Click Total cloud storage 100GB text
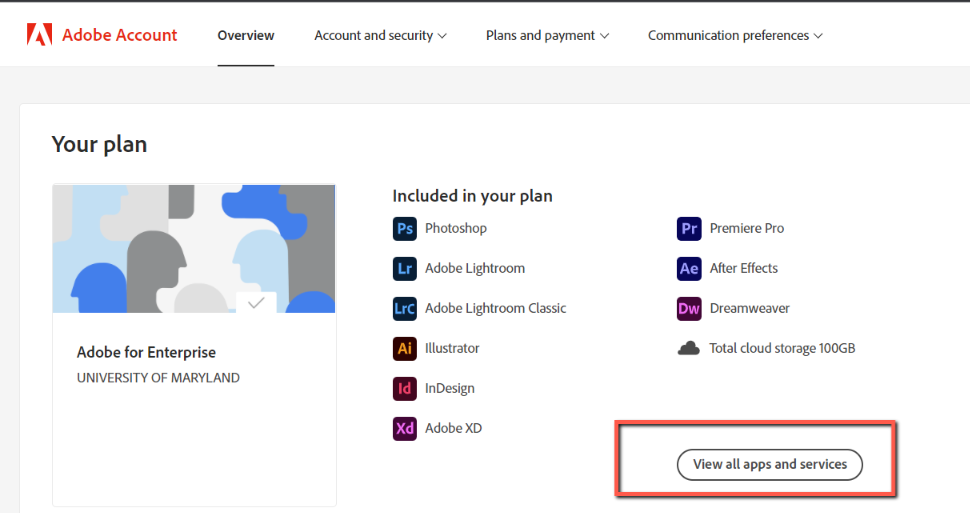 coord(782,348)
